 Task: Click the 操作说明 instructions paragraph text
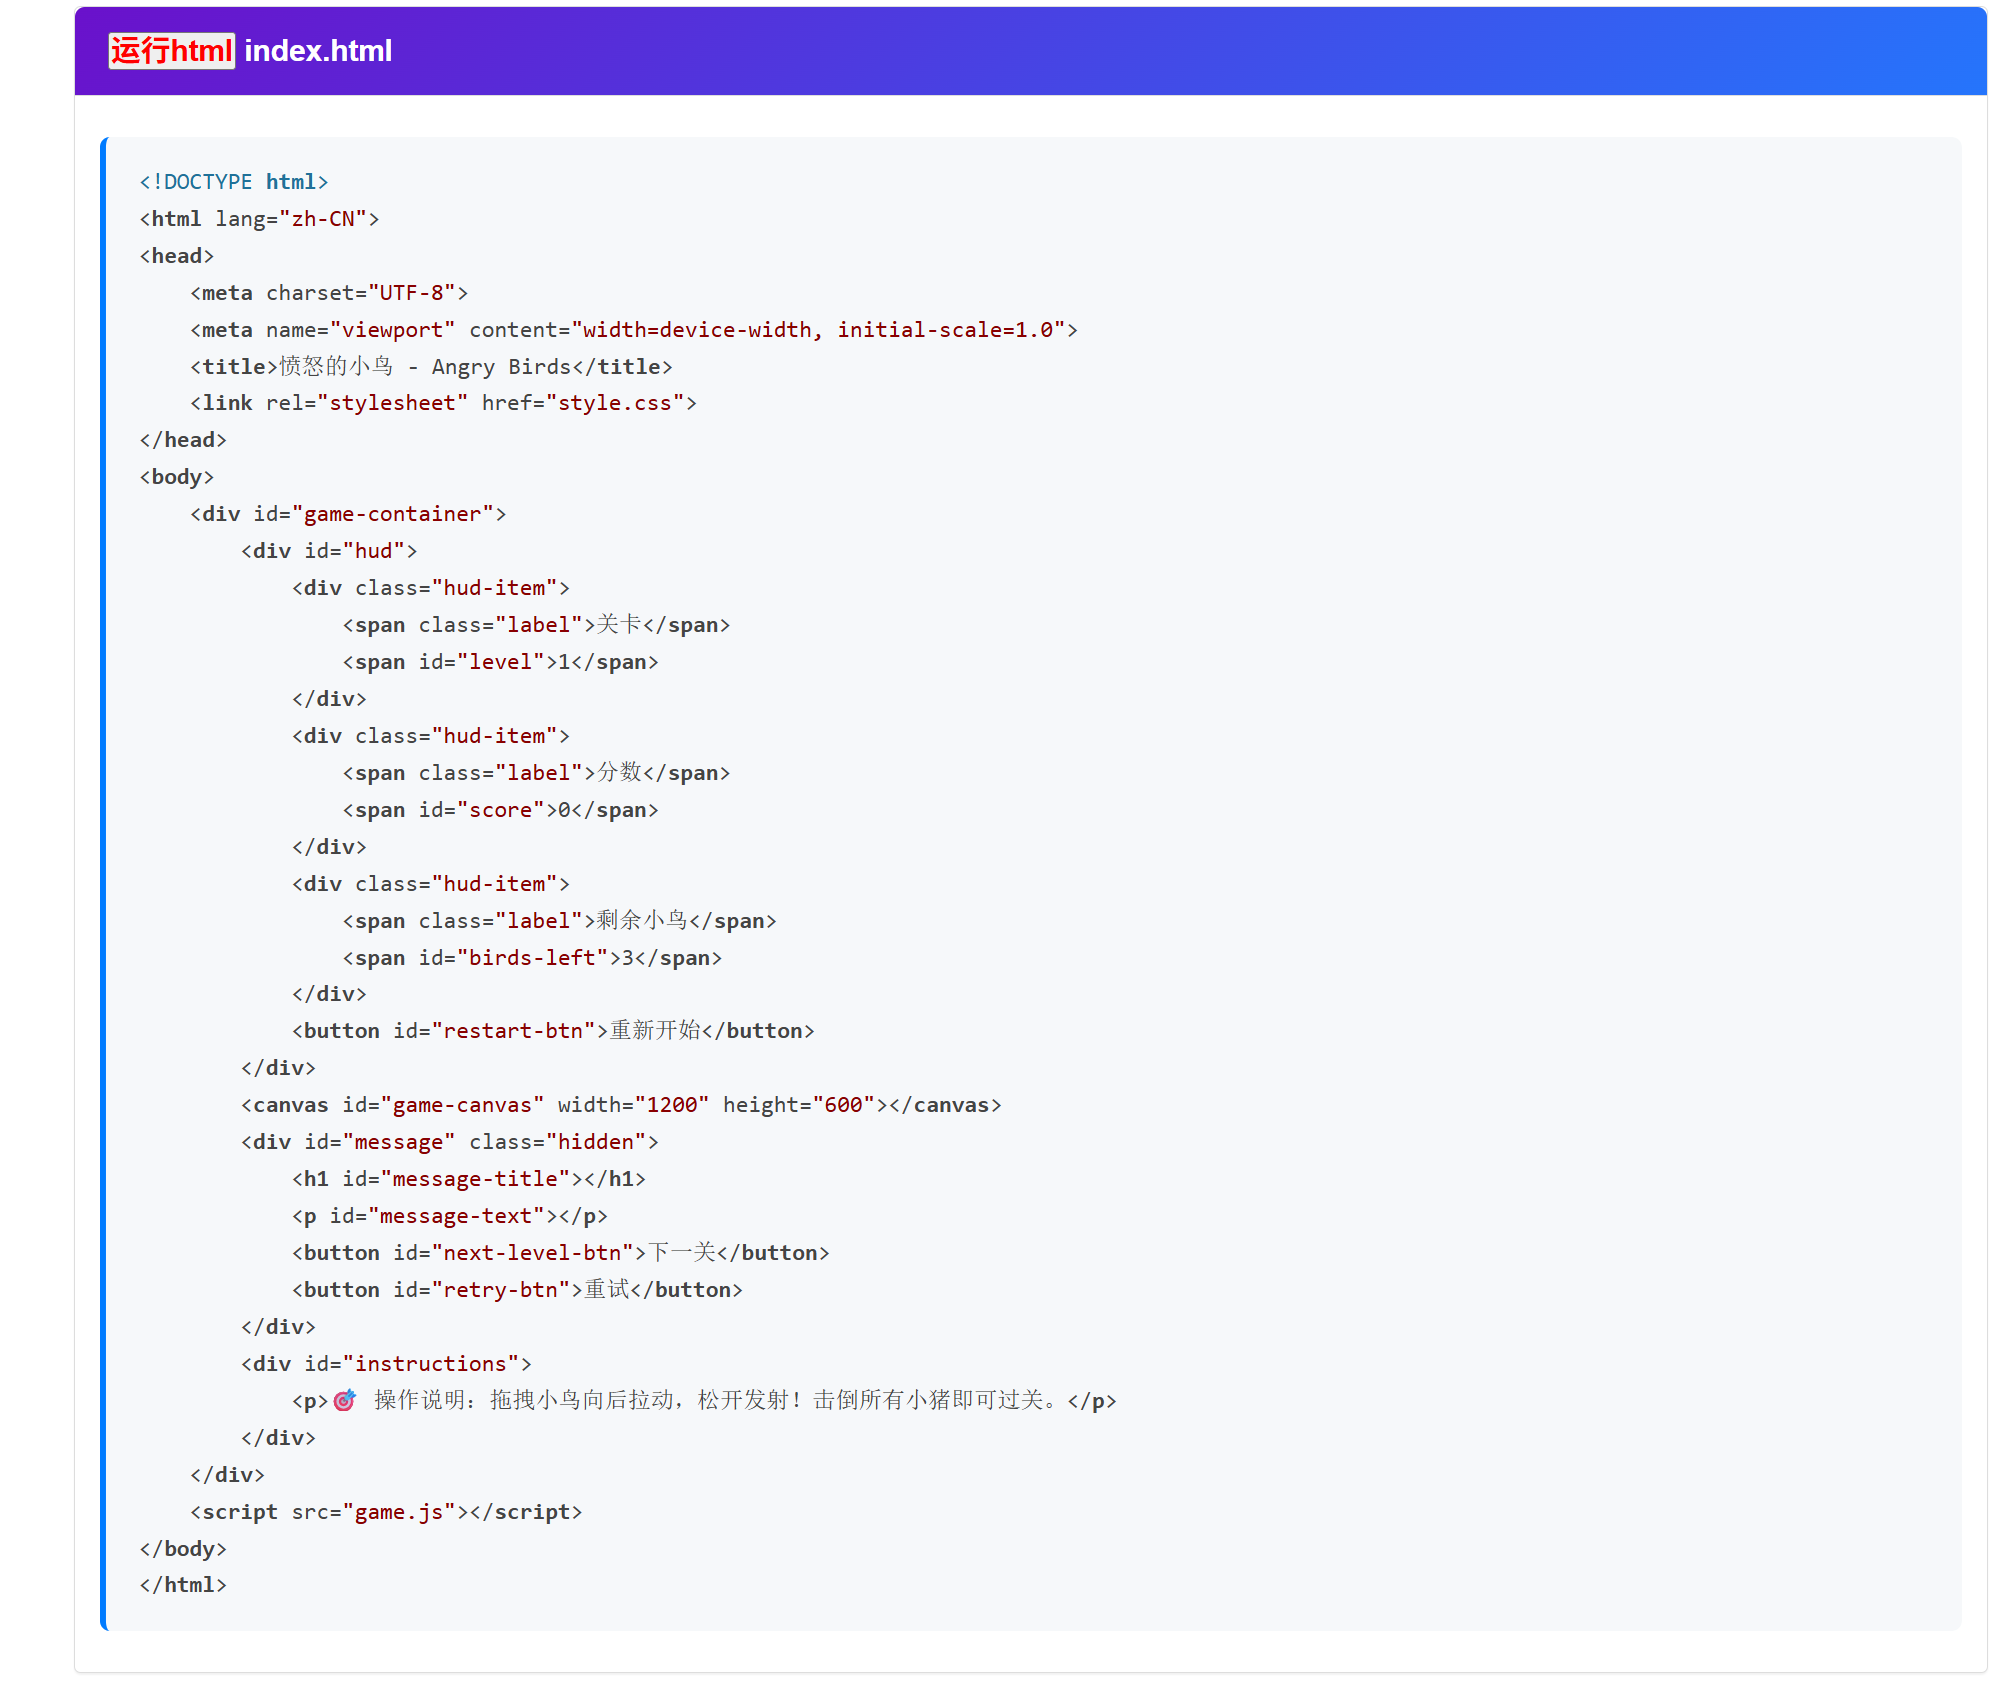tap(716, 1400)
